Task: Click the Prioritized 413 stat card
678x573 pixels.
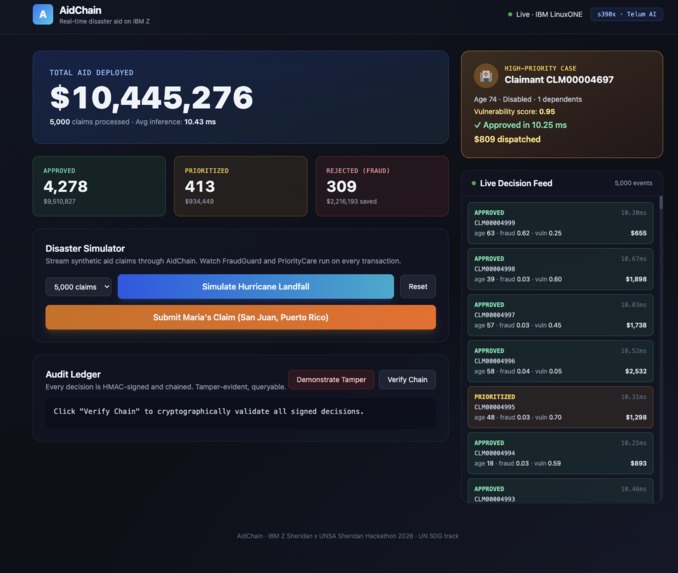Action: tap(240, 186)
